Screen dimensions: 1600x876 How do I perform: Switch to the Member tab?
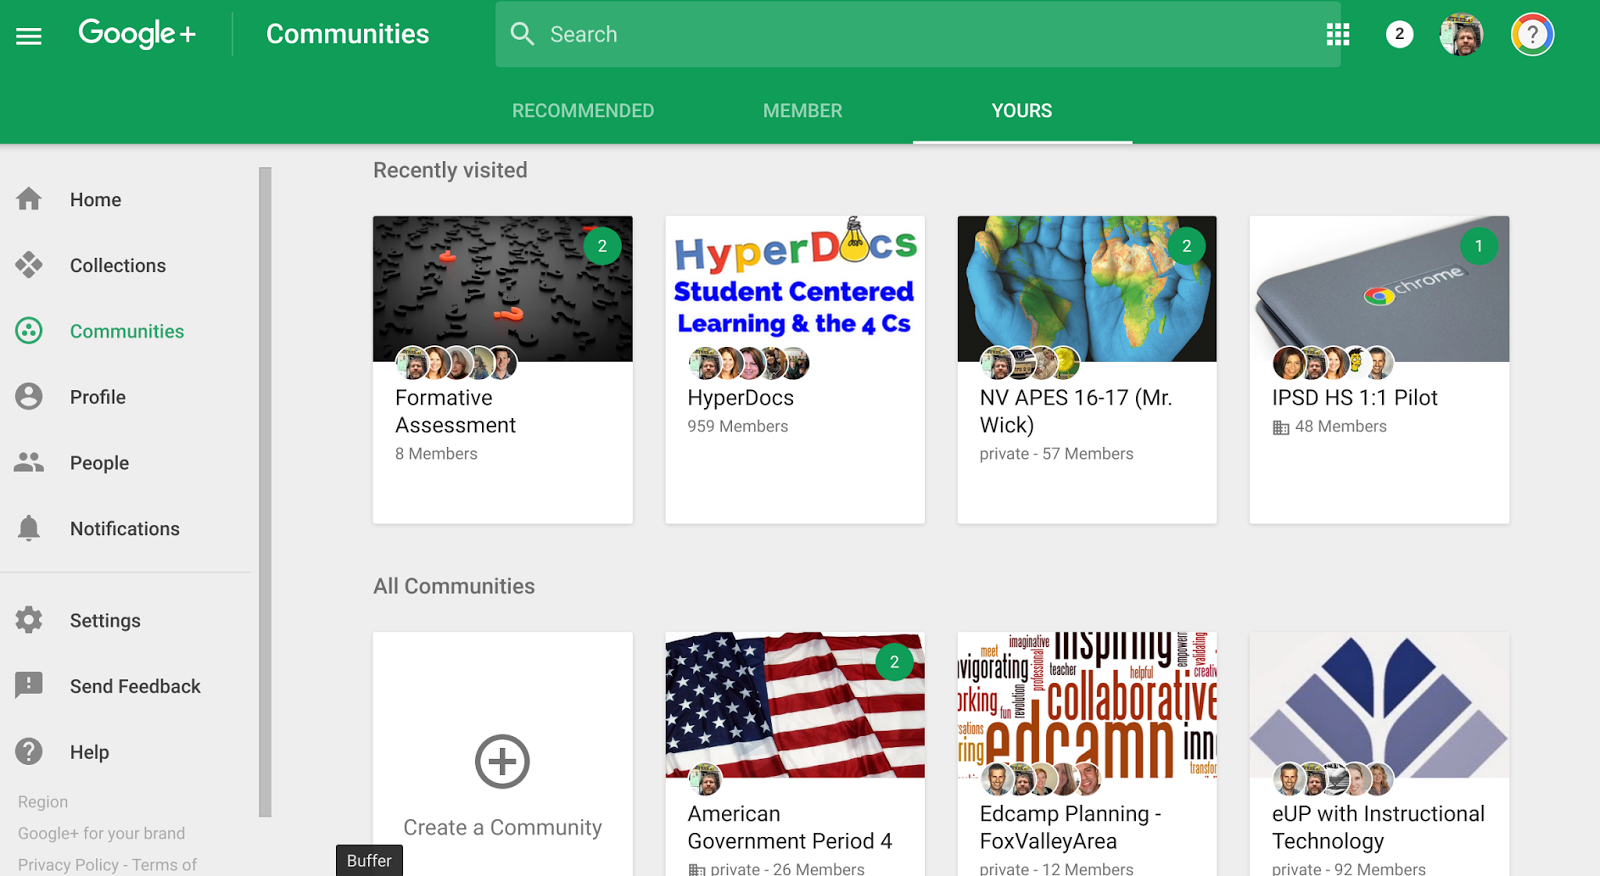click(803, 111)
